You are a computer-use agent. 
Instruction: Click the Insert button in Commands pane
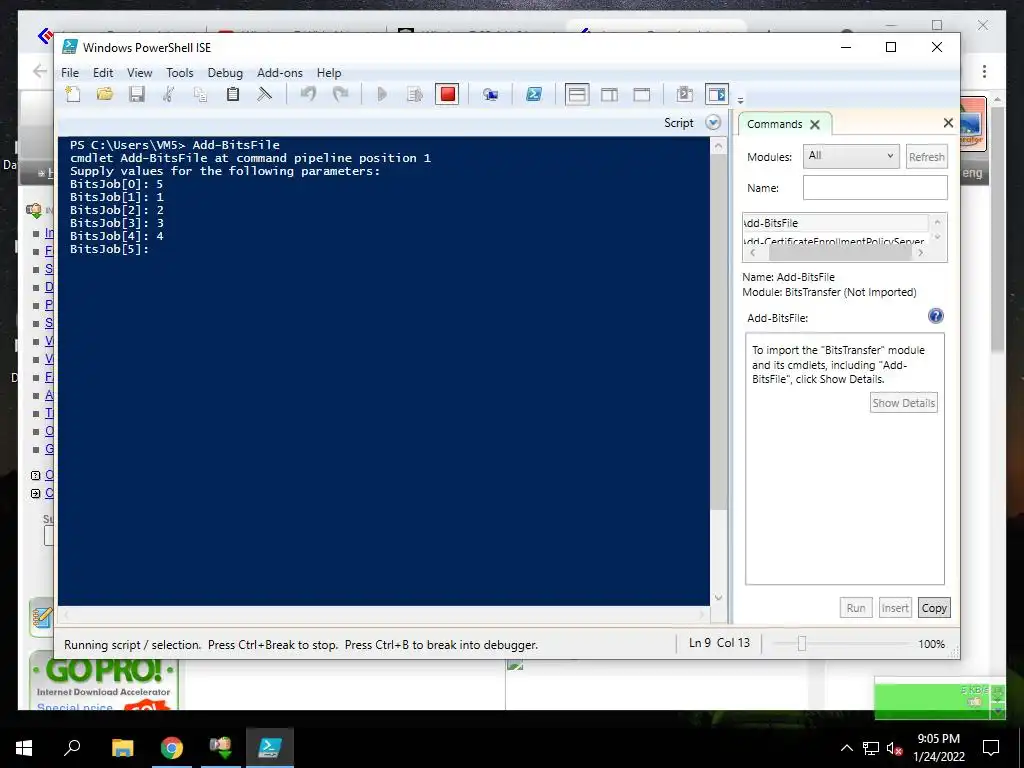point(895,608)
